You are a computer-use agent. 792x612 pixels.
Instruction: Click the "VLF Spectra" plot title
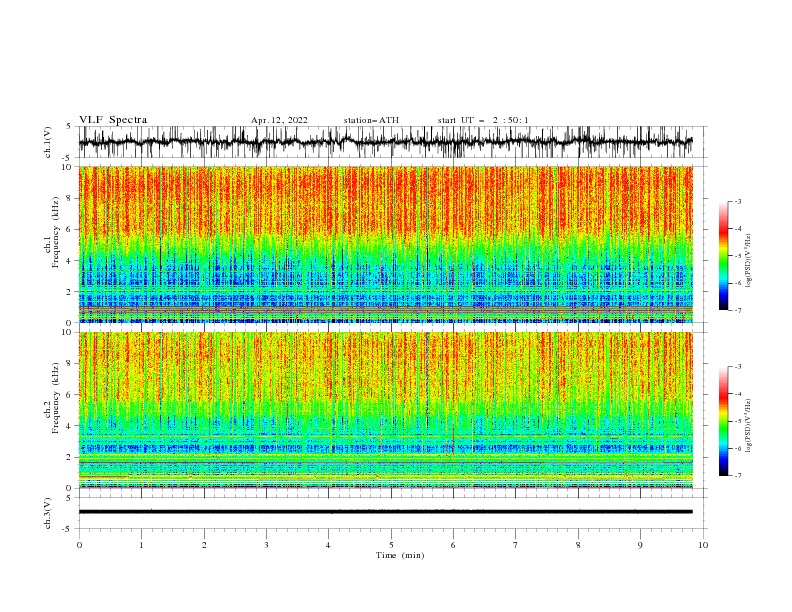coord(113,120)
